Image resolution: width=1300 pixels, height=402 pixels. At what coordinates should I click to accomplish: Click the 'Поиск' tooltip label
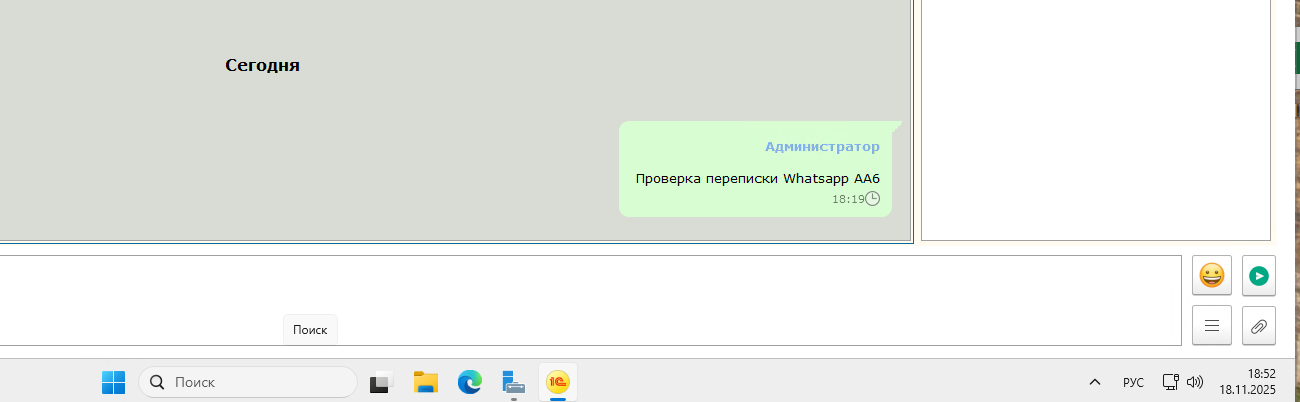pyautogui.click(x=310, y=330)
